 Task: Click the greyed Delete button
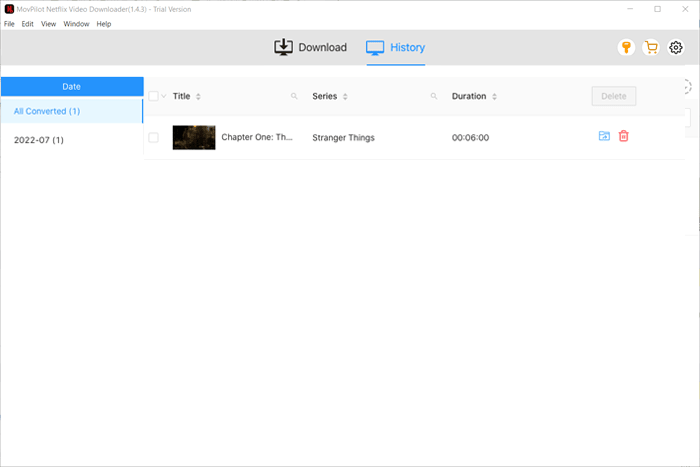(614, 96)
